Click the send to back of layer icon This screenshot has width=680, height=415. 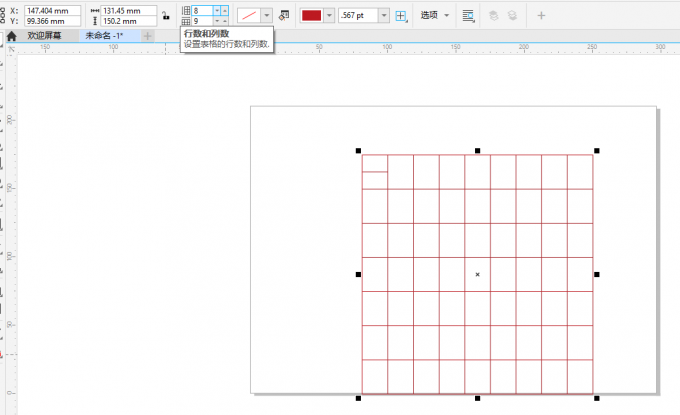click(512, 16)
